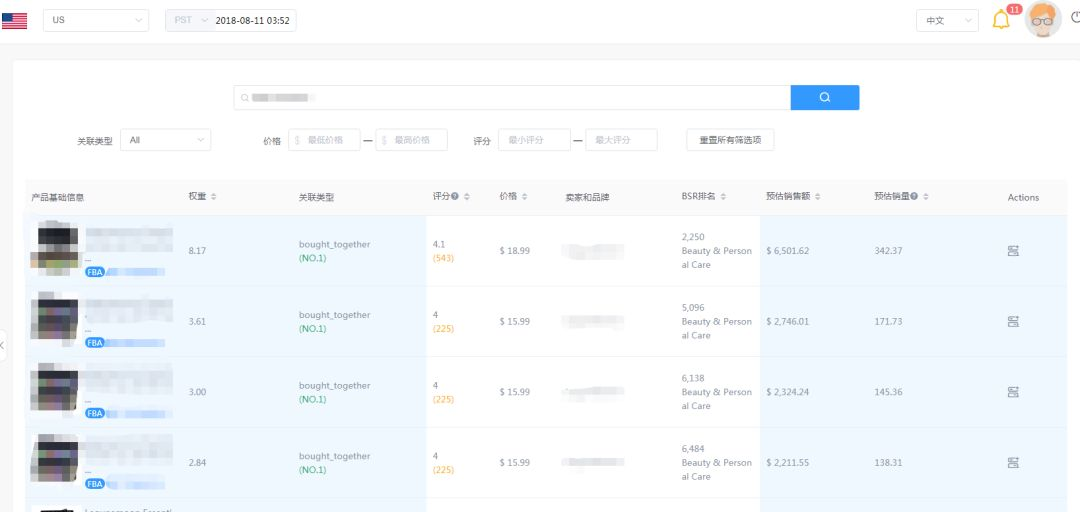Expand the 关联类型 All dropdown
The height and width of the screenshot is (512, 1080).
click(x=165, y=140)
